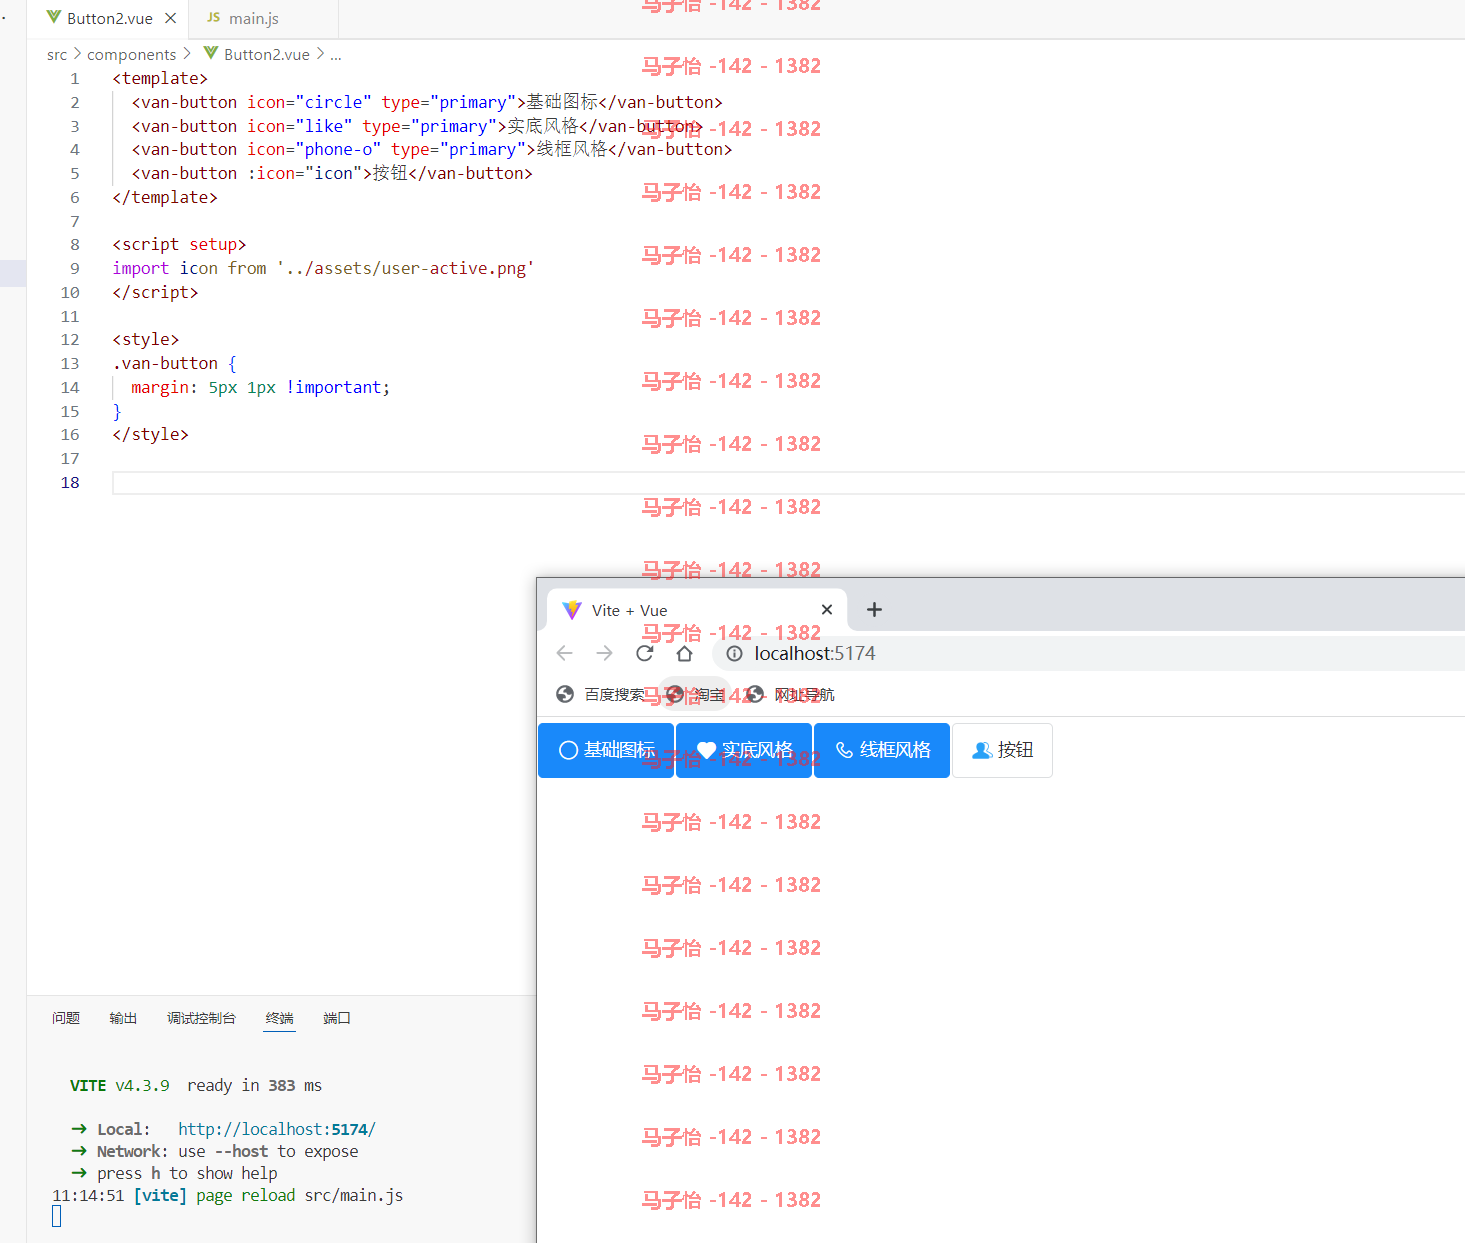
Task: Click the white 按钮 button
Action: tap(1002, 750)
